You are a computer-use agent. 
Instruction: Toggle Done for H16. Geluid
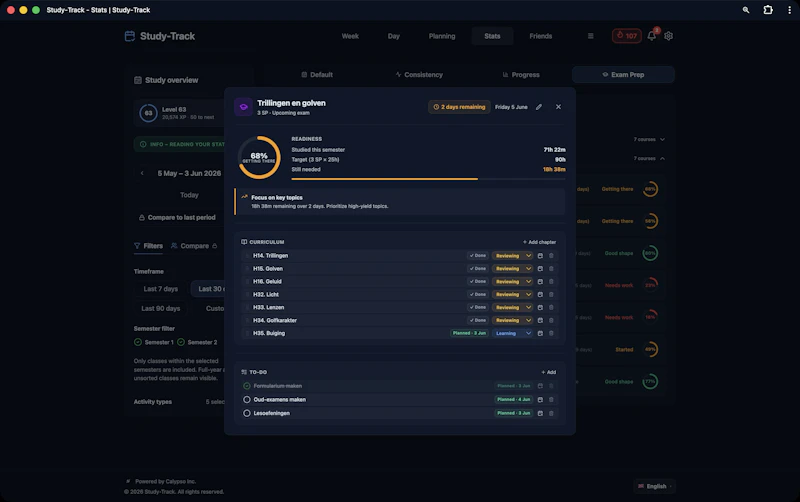point(478,282)
